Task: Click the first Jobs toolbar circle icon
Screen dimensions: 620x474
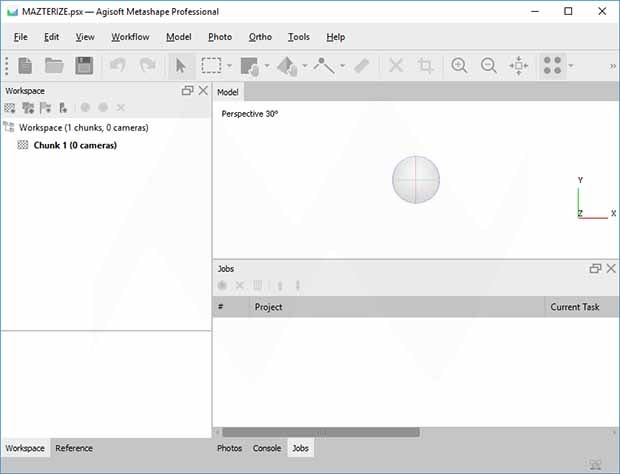Action: pos(222,285)
